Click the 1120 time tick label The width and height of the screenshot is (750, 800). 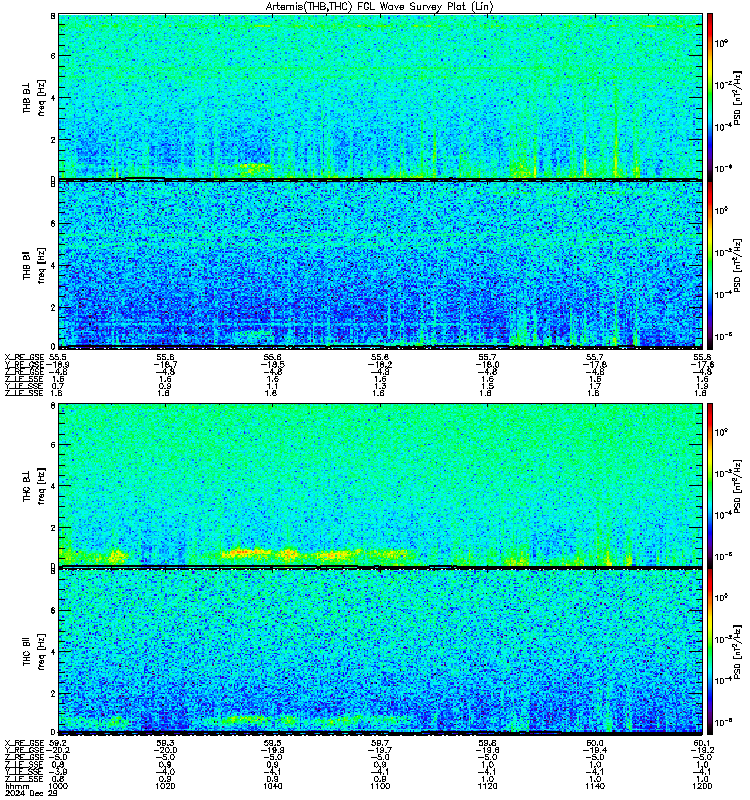click(487, 786)
